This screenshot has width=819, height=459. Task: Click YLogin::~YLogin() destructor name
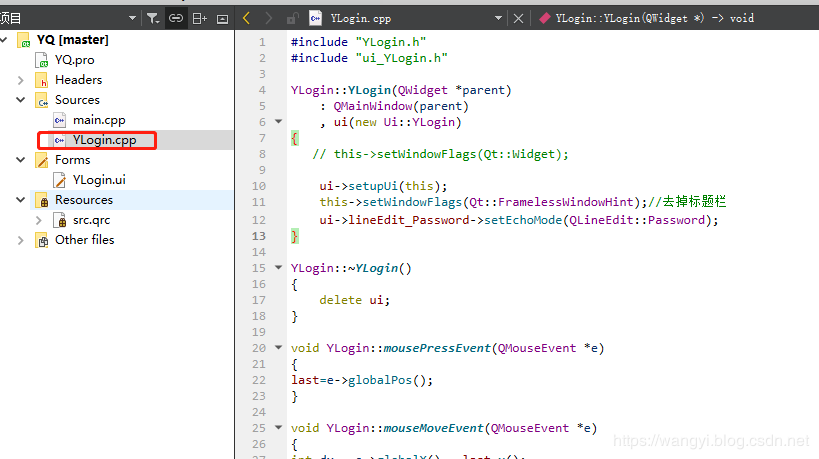point(351,268)
